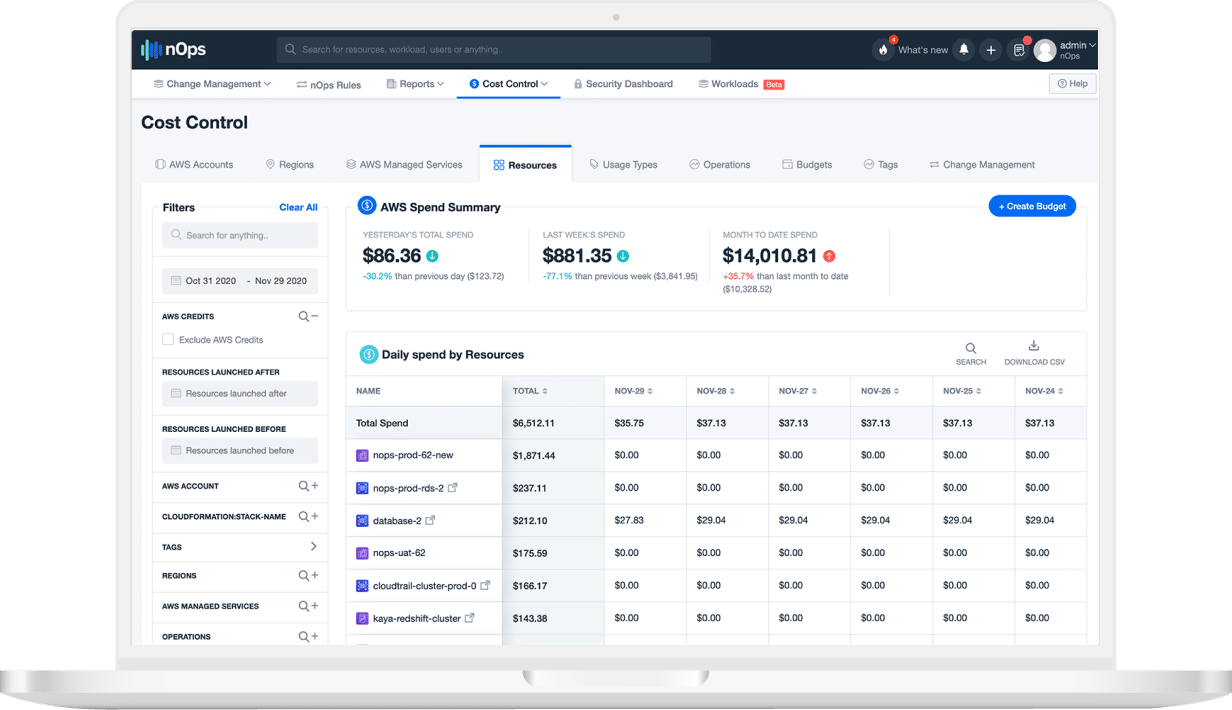Expand the TAGS filter chevron
The width and height of the screenshot is (1232, 710).
point(314,547)
